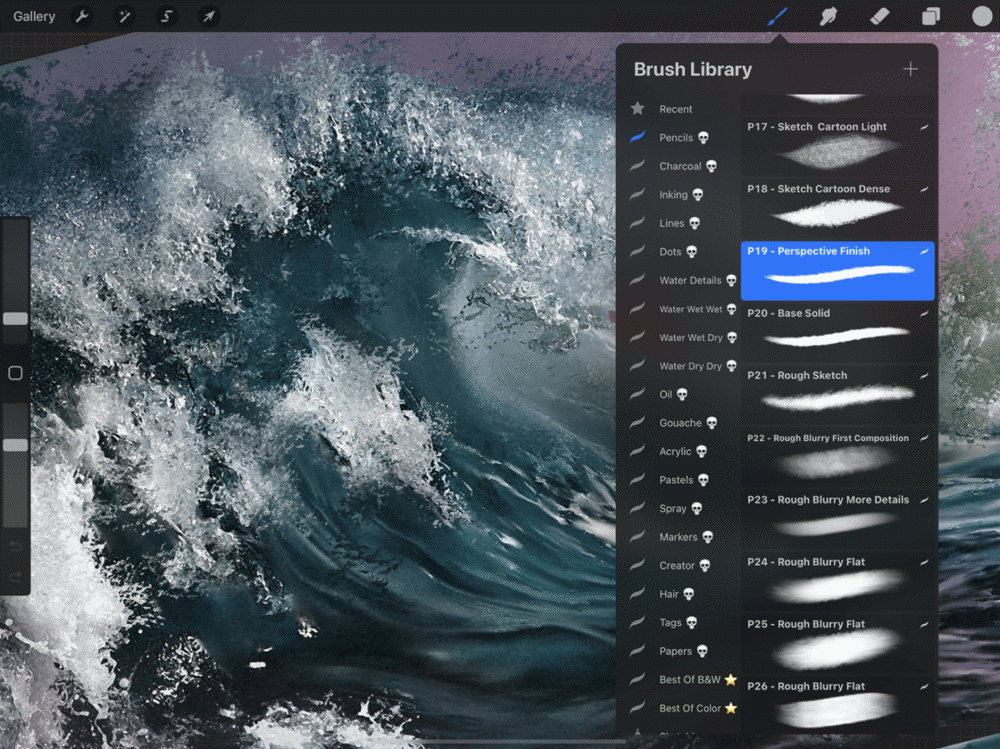
Task: Click the brush stroke icon beside Oil
Action: (x=637, y=394)
